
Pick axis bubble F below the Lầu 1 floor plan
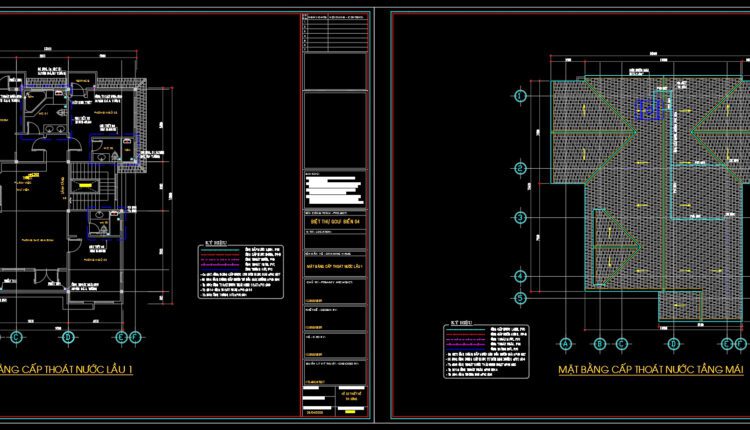(x=135, y=337)
